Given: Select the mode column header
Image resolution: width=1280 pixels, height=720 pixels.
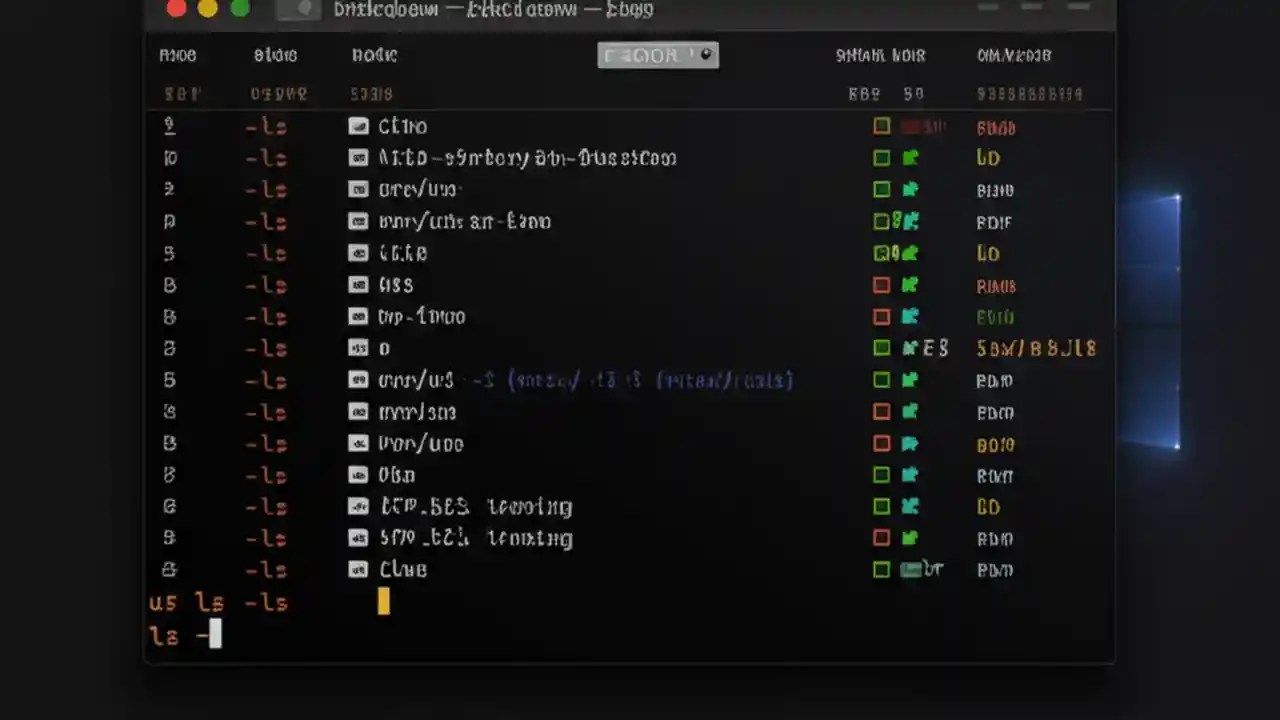Looking at the screenshot, I should [178, 55].
